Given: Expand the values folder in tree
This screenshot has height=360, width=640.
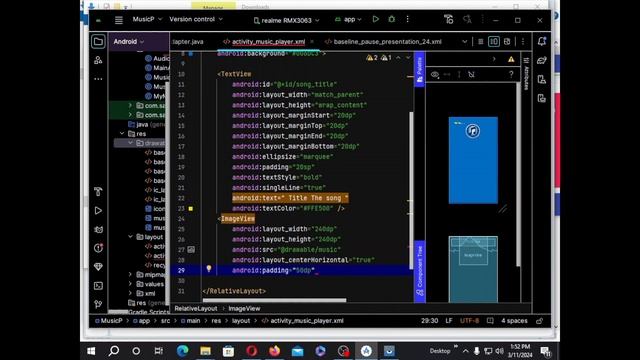Looking at the screenshot, I should pyautogui.click(x=130, y=284).
